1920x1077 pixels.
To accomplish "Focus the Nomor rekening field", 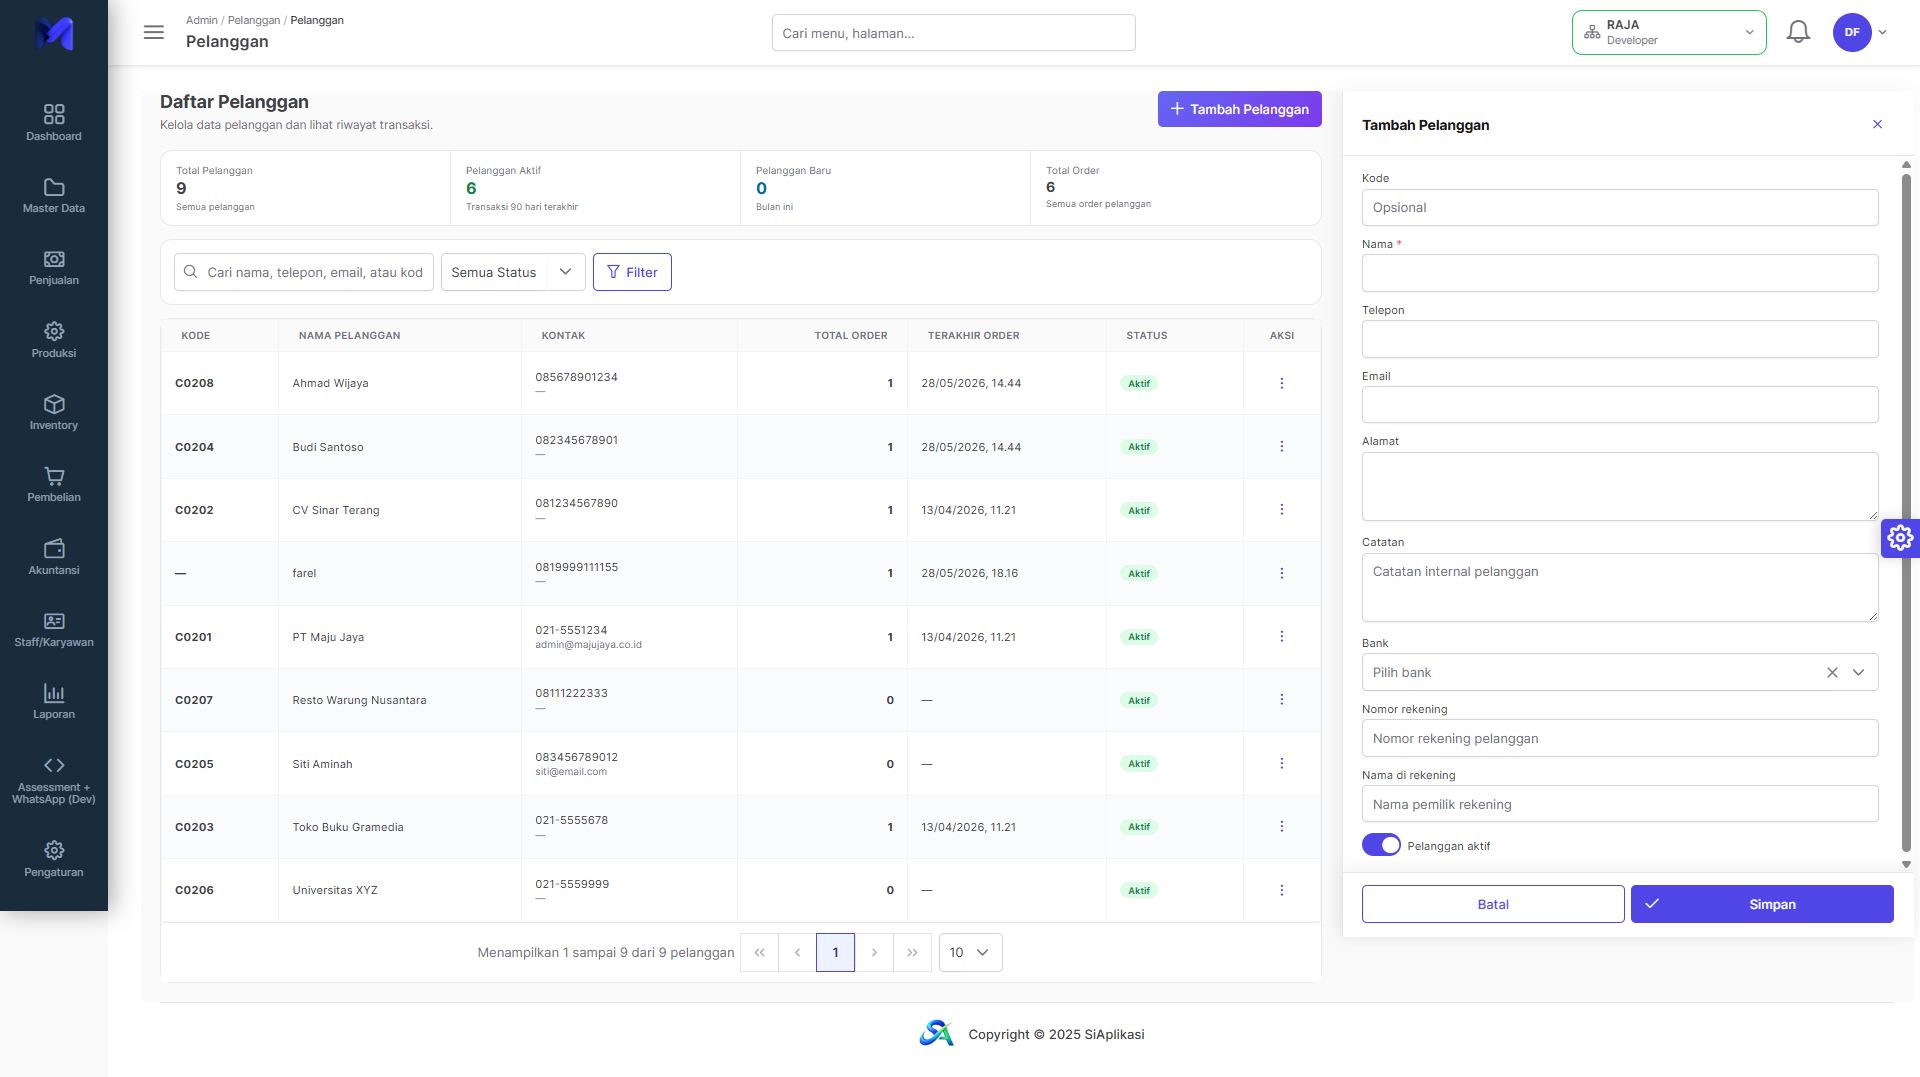I will (1619, 738).
